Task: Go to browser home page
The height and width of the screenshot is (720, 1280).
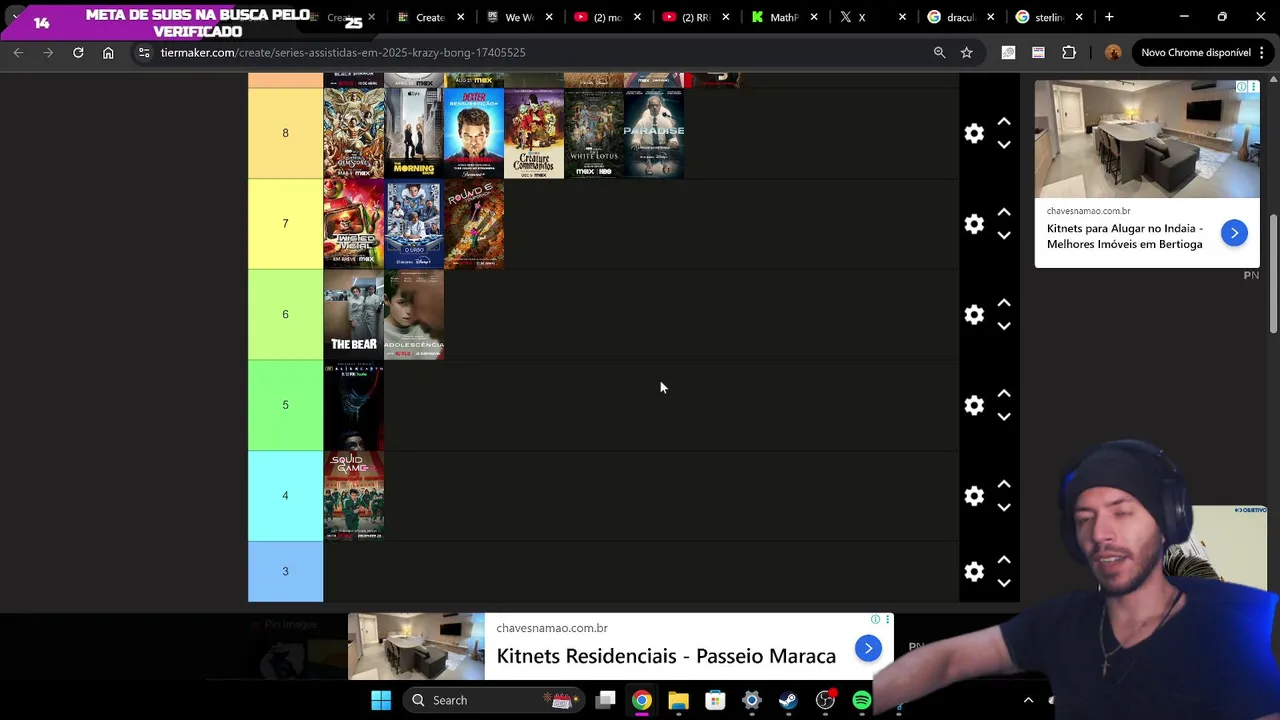Action: [x=108, y=52]
